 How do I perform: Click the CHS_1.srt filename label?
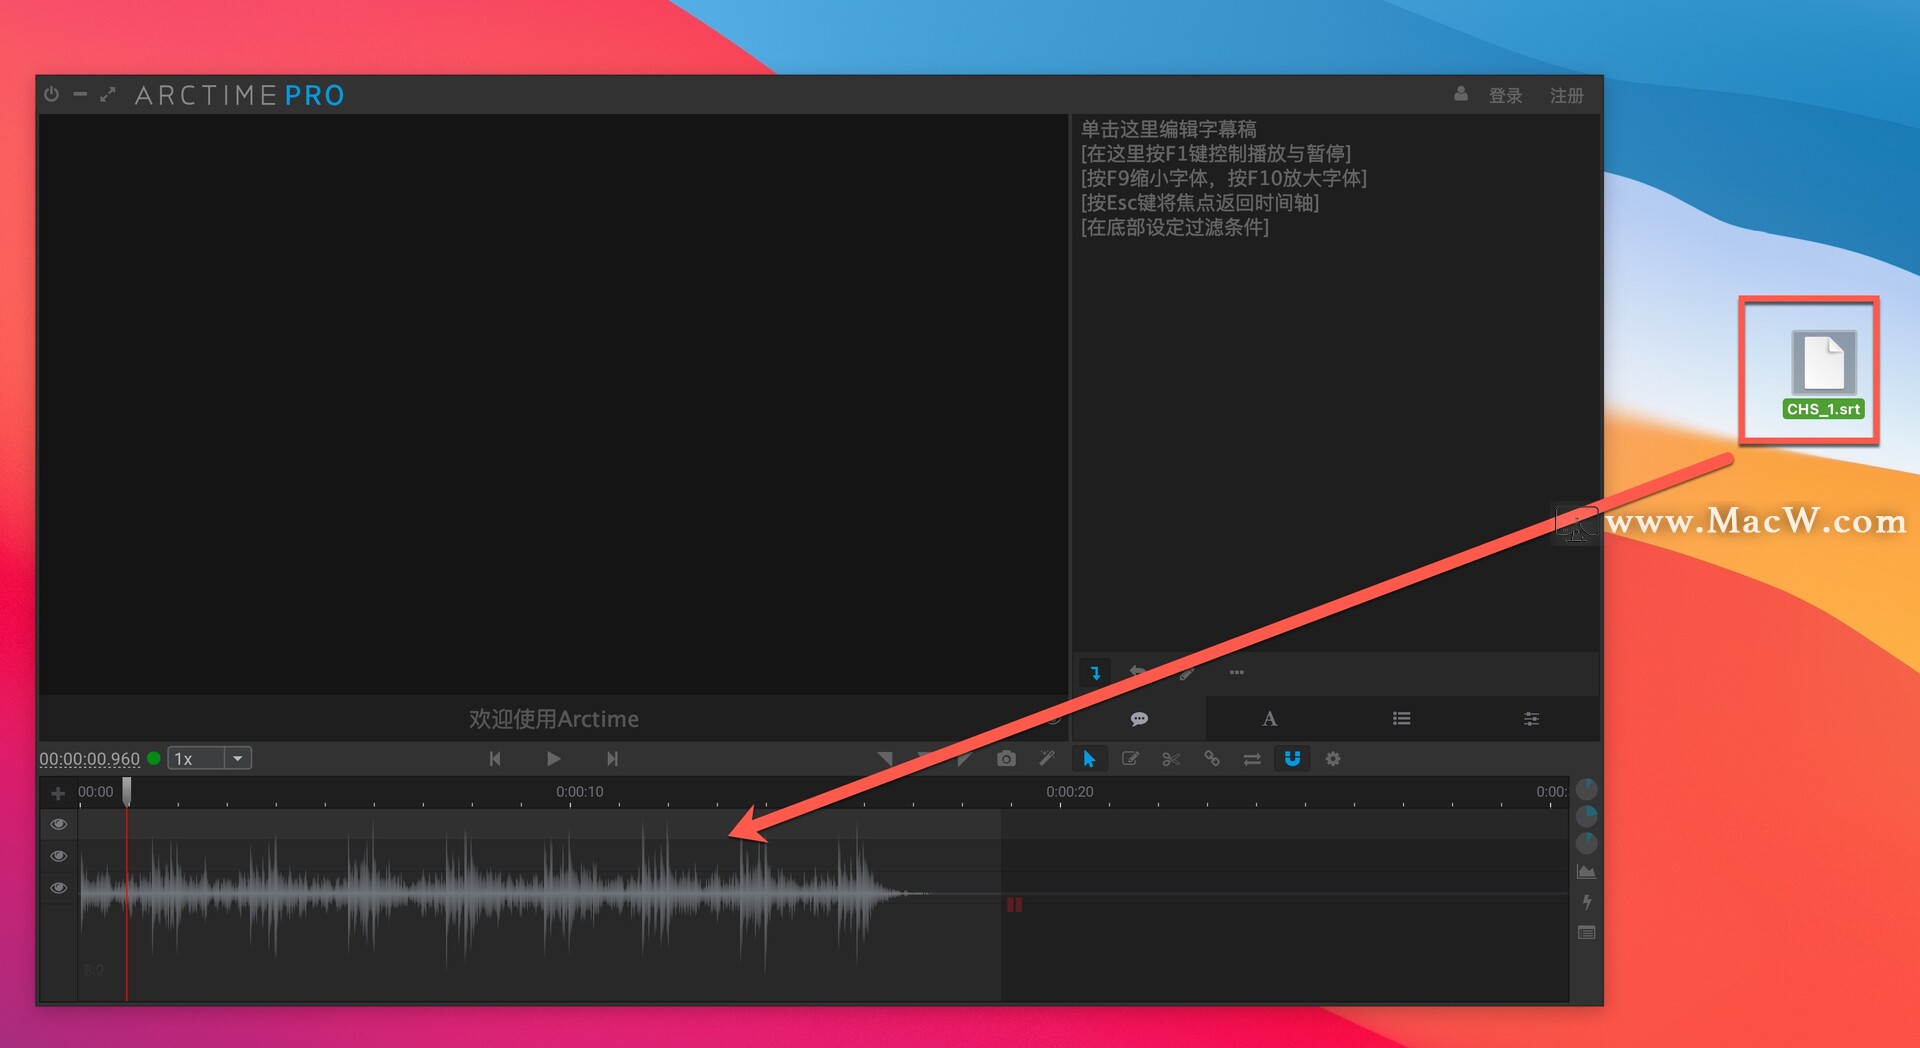click(x=1823, y=409)
